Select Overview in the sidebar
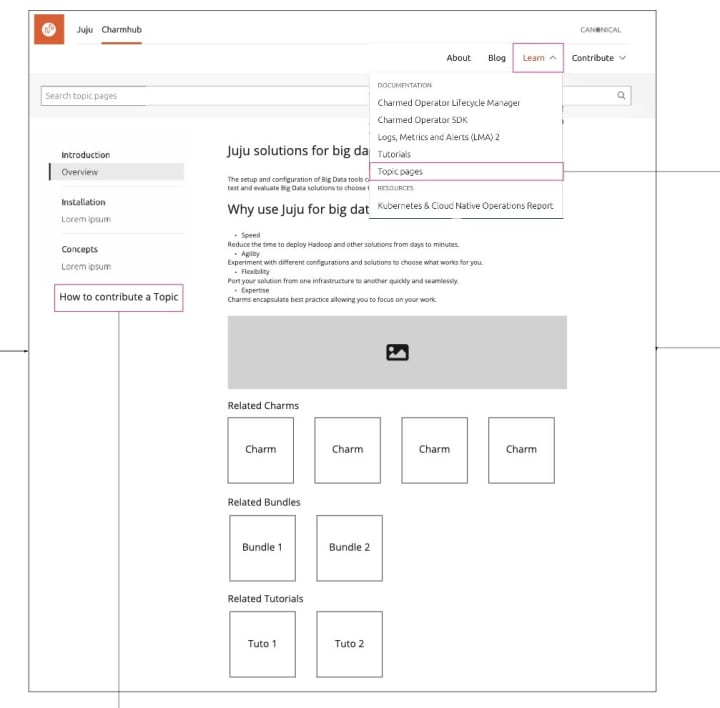720x708 pixels. (117, 172)
